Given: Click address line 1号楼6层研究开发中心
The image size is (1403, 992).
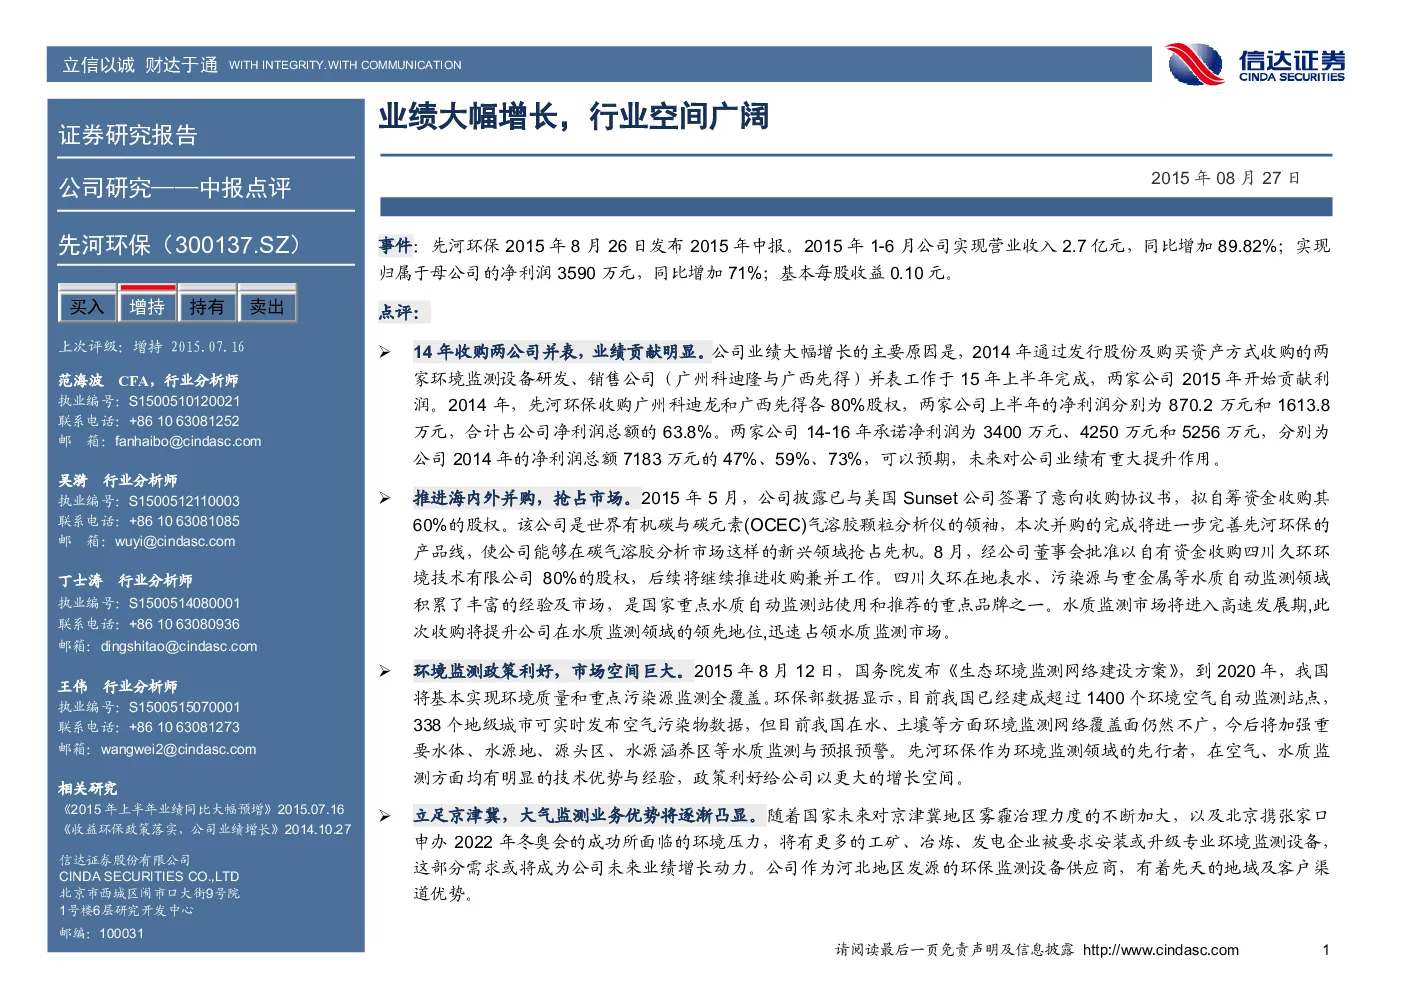Looking at the screenshot, I should click(126, 910).
